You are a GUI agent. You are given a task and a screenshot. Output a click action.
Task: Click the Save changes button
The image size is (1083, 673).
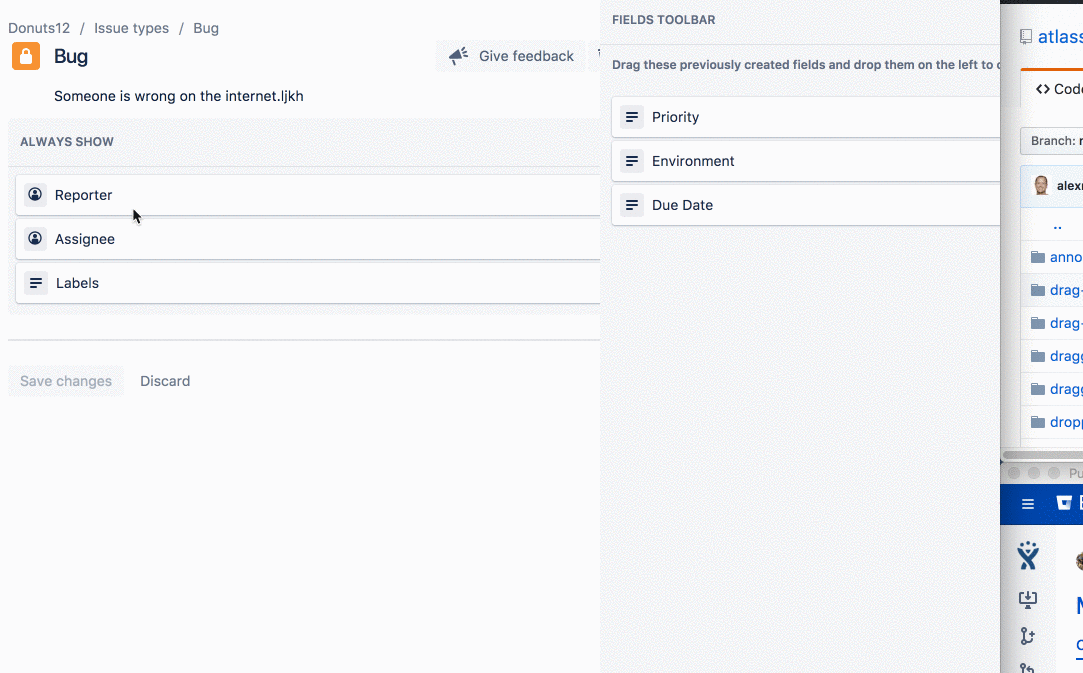65,380
